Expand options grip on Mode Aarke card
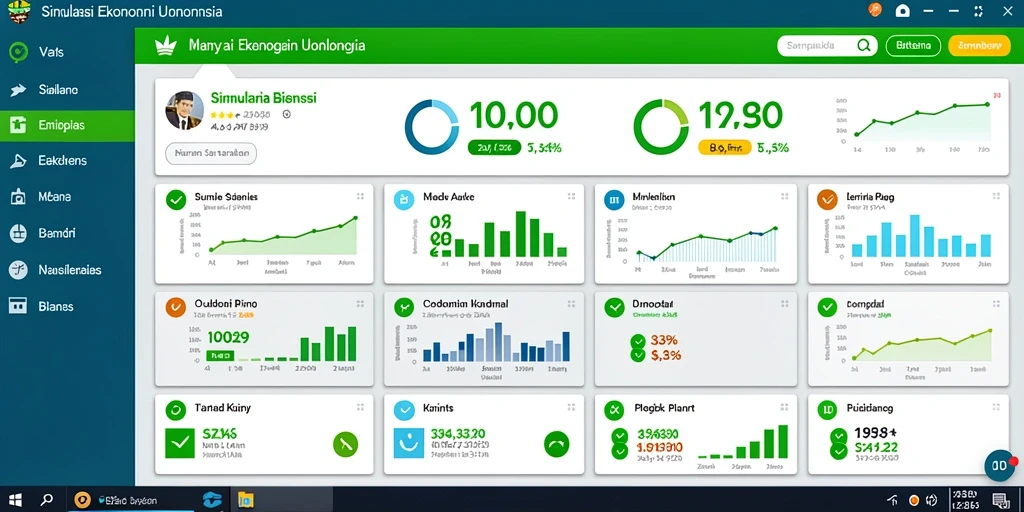Image resolution: width=1024 pixels, height=512 pixels. pyautogui.click(x=571, y=196)
